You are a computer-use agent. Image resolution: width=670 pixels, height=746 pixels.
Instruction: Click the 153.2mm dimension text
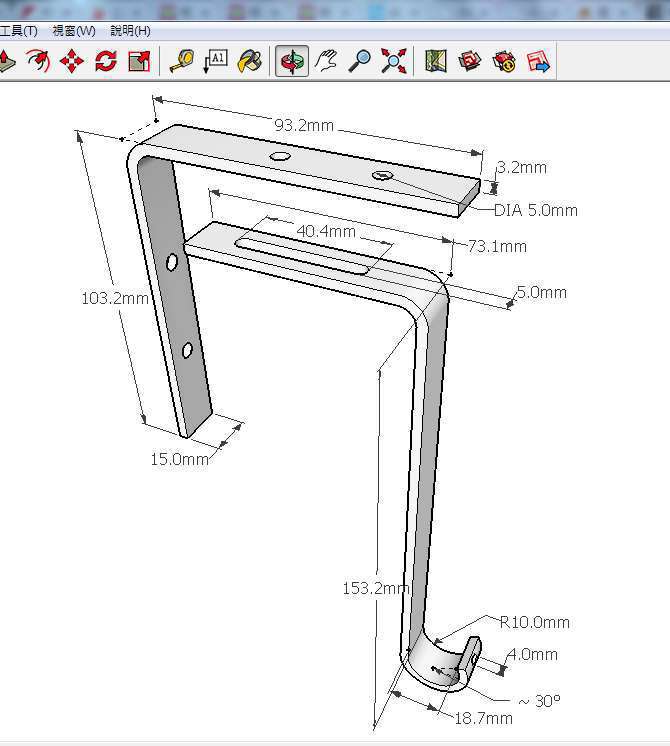pyautogui.click(x=376, y=589)
